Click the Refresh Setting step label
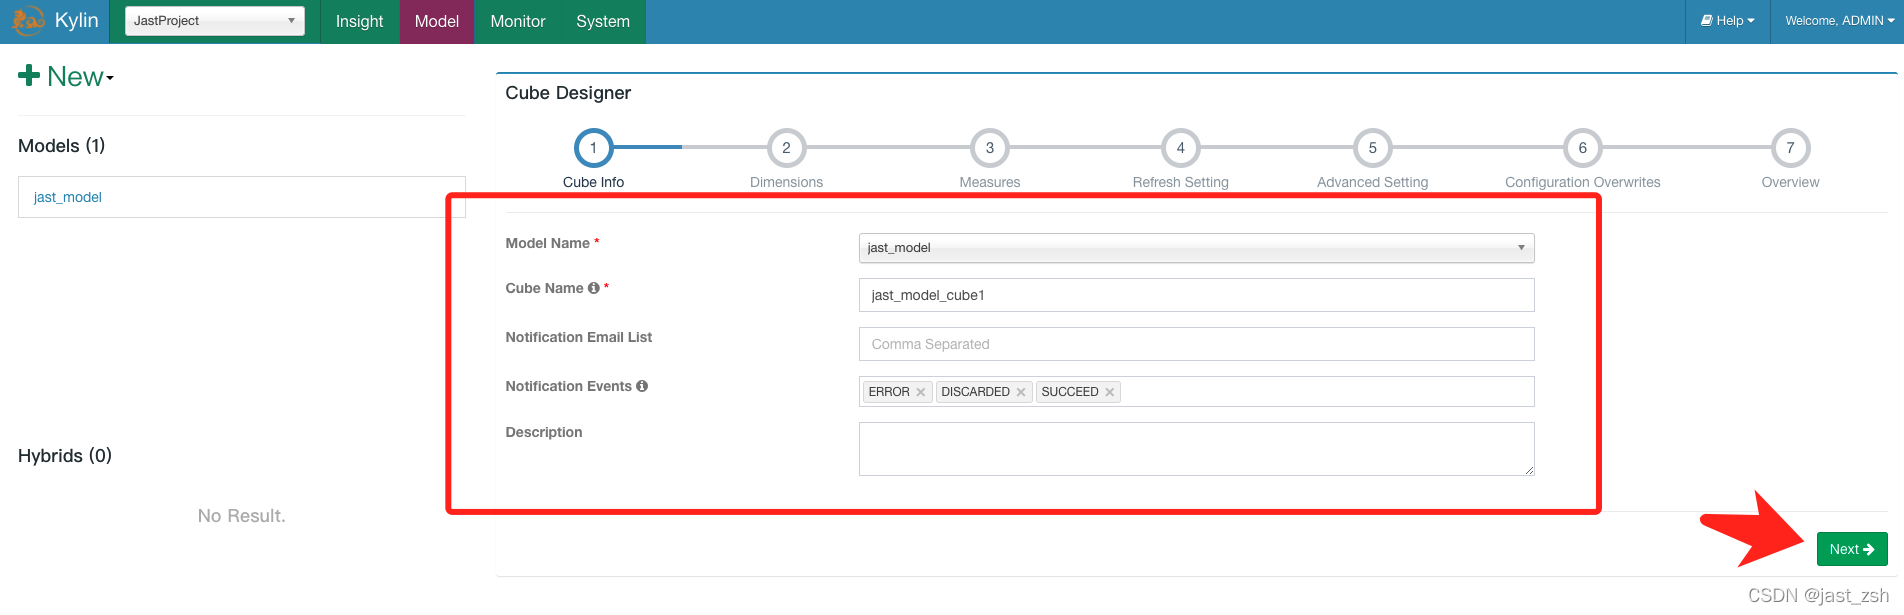The image size is (1904, 615). coord(1181,182)
